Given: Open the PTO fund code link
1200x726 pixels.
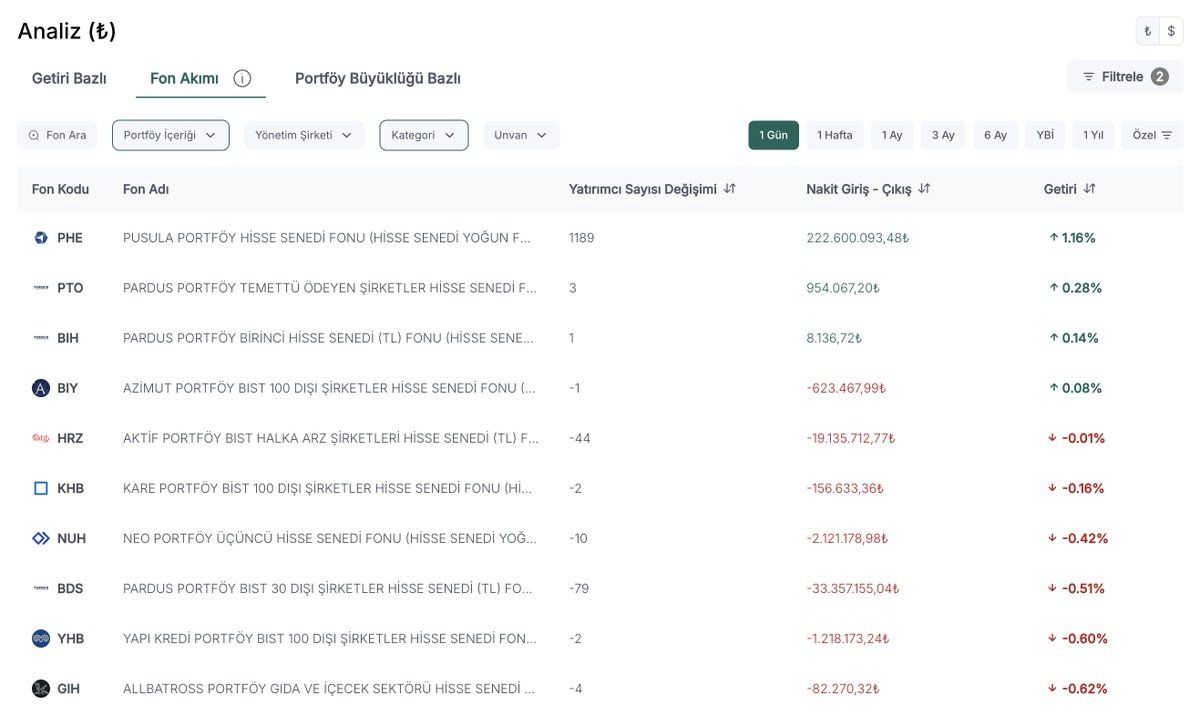Looking at the screenshot, I should point(70,288).
